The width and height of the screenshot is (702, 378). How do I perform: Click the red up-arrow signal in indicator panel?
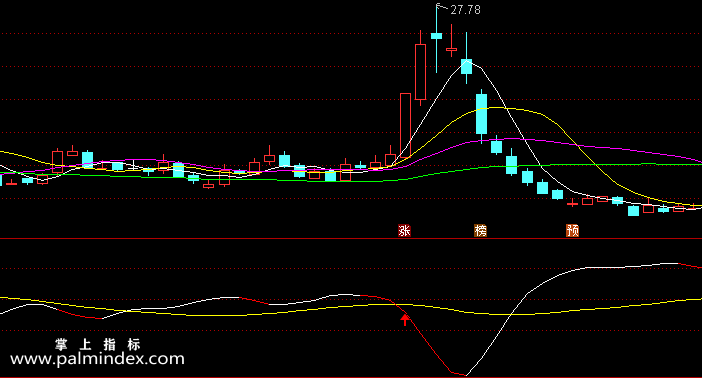click(x=405, y=320)
